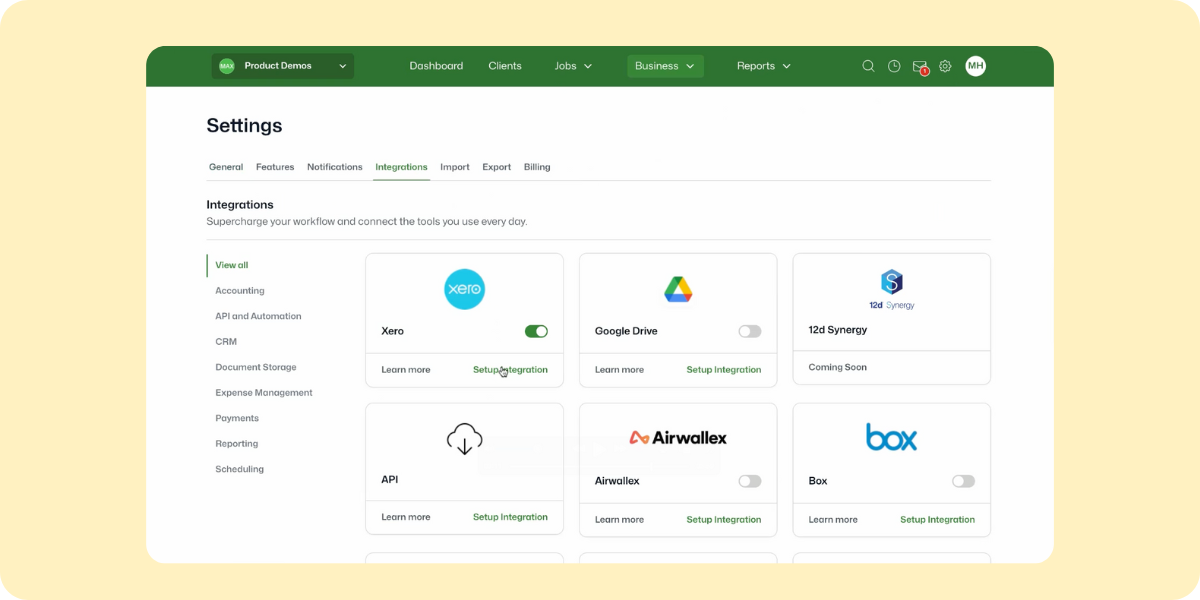Expand the Jobs menu
Viewport: 1200px width, 600px height.
(x=573, y=66)
